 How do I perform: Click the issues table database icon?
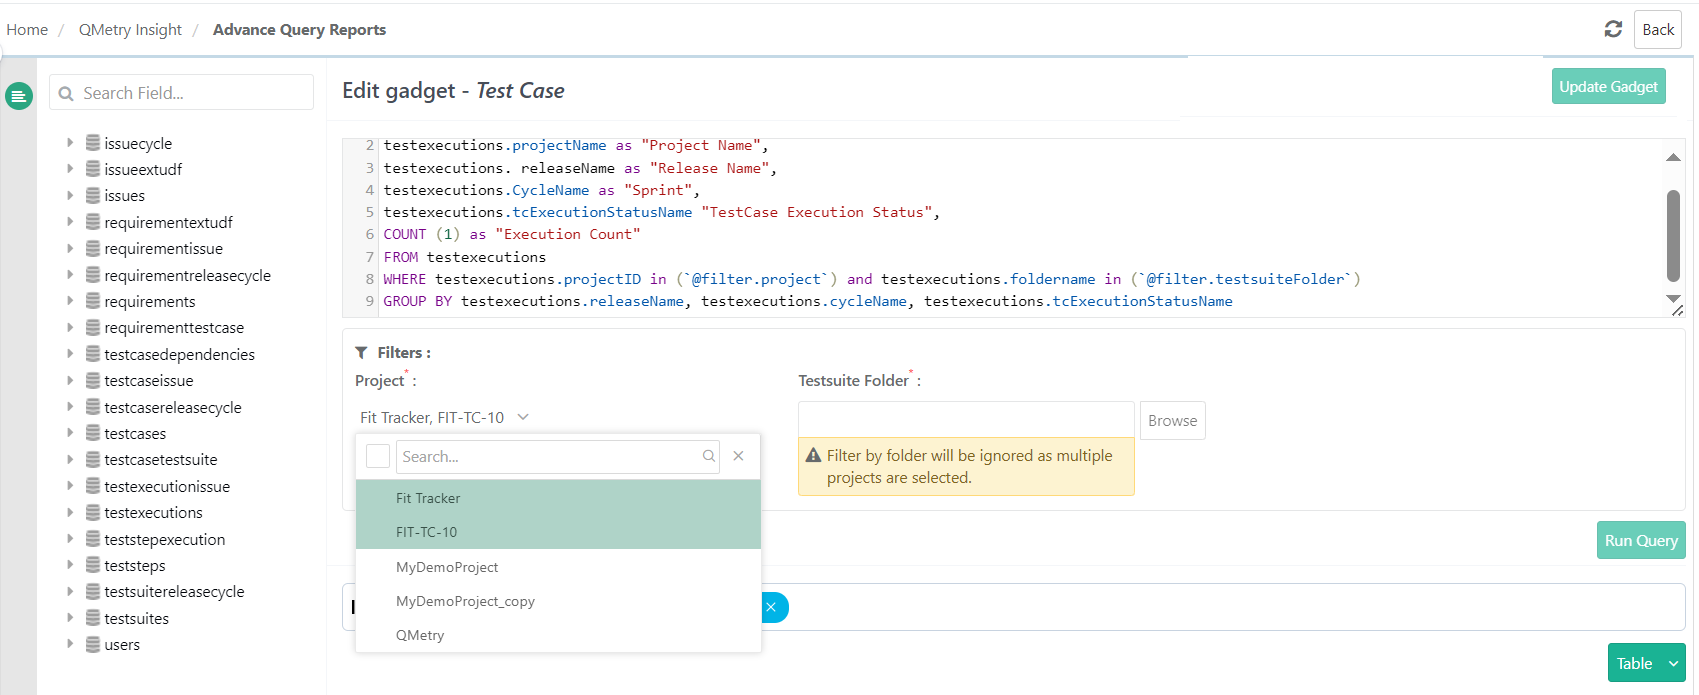[93, 195]
